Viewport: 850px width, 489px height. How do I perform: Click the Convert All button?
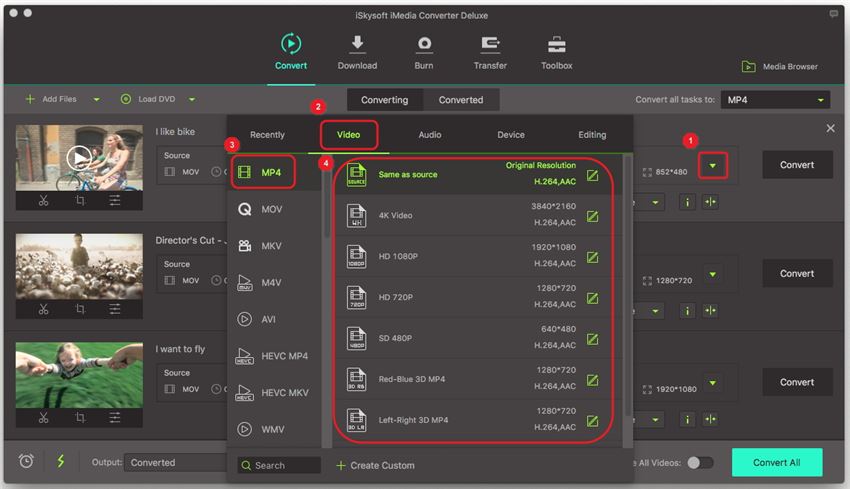coord(776,462)
